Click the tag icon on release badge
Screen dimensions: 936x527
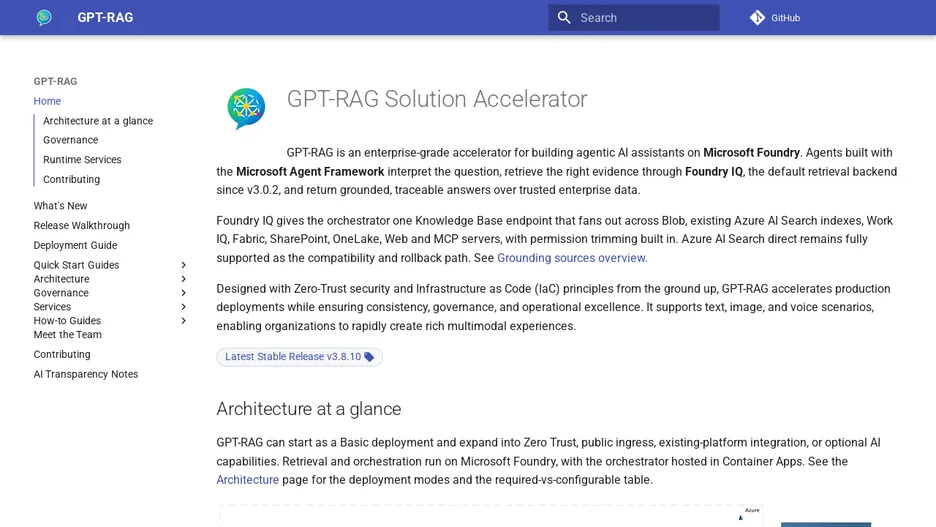369,357
